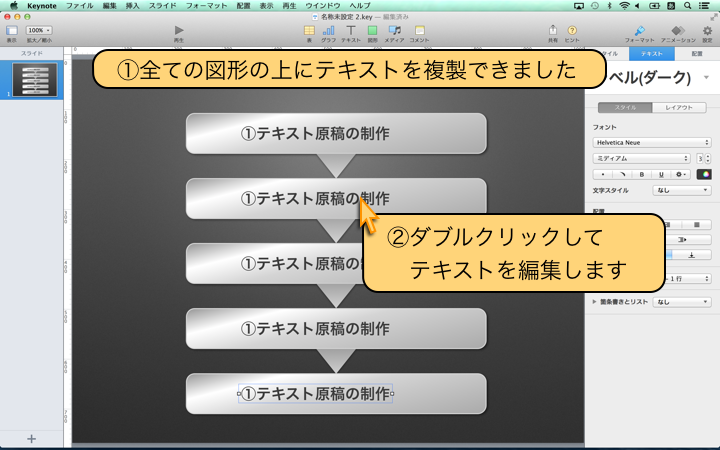Click the Chart (グラフ) toolbar icon

click(x=329, y=31)
